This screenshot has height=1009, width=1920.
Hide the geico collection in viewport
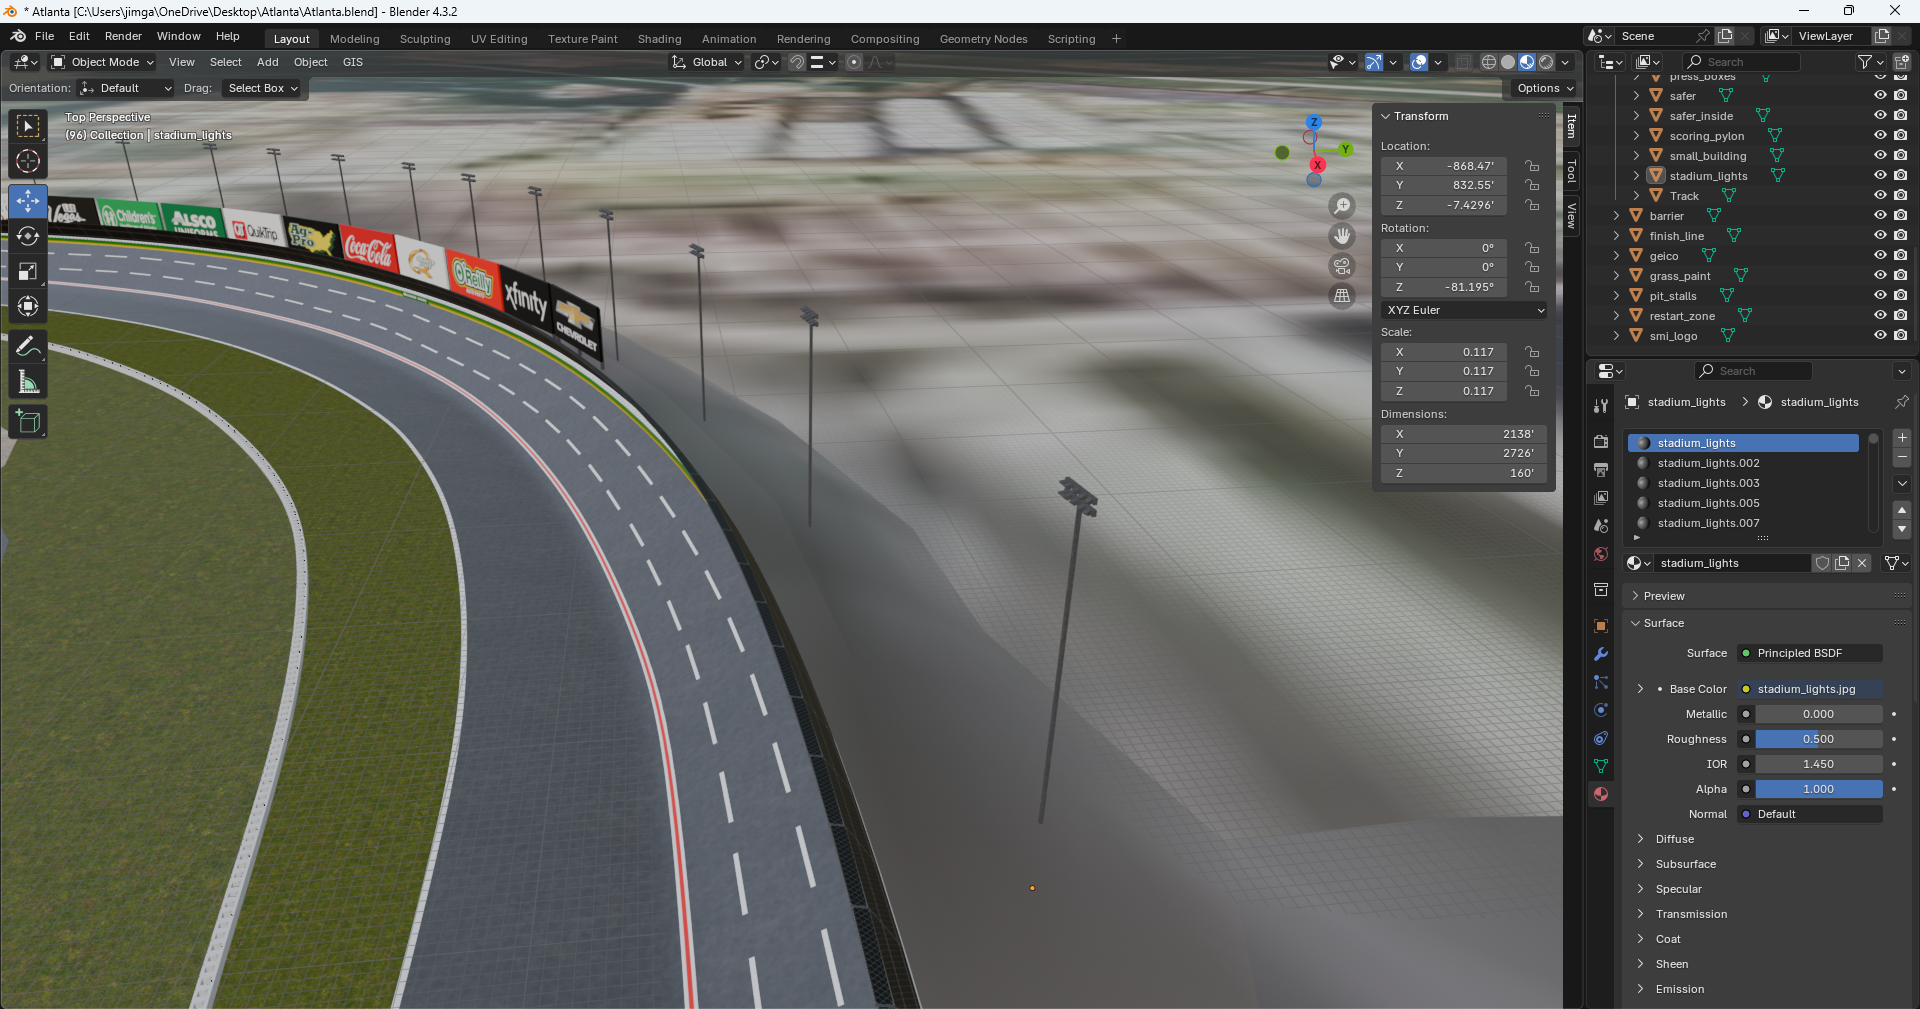coord(1880,256)
